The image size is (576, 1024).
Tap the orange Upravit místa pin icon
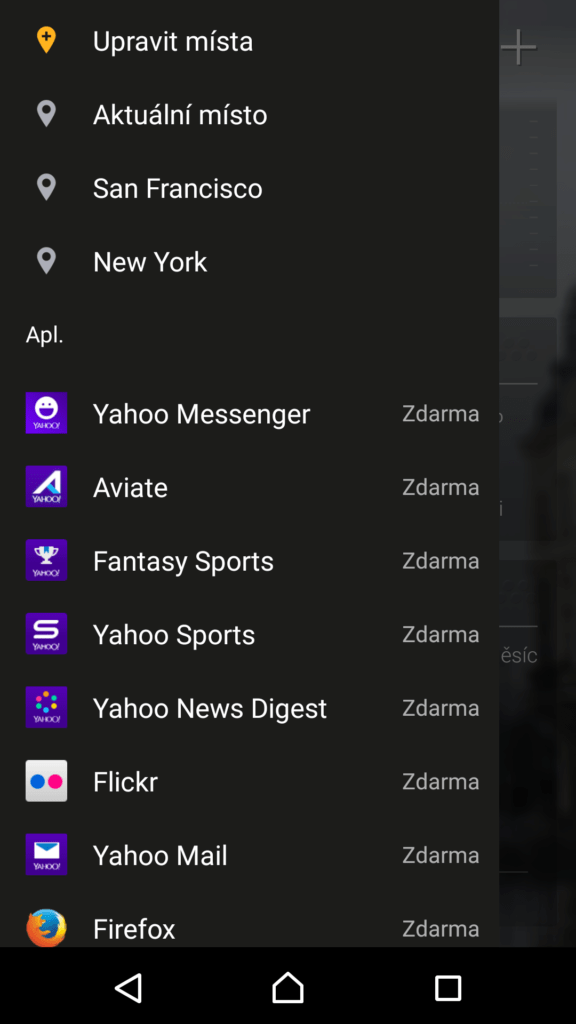coord(46,40)
